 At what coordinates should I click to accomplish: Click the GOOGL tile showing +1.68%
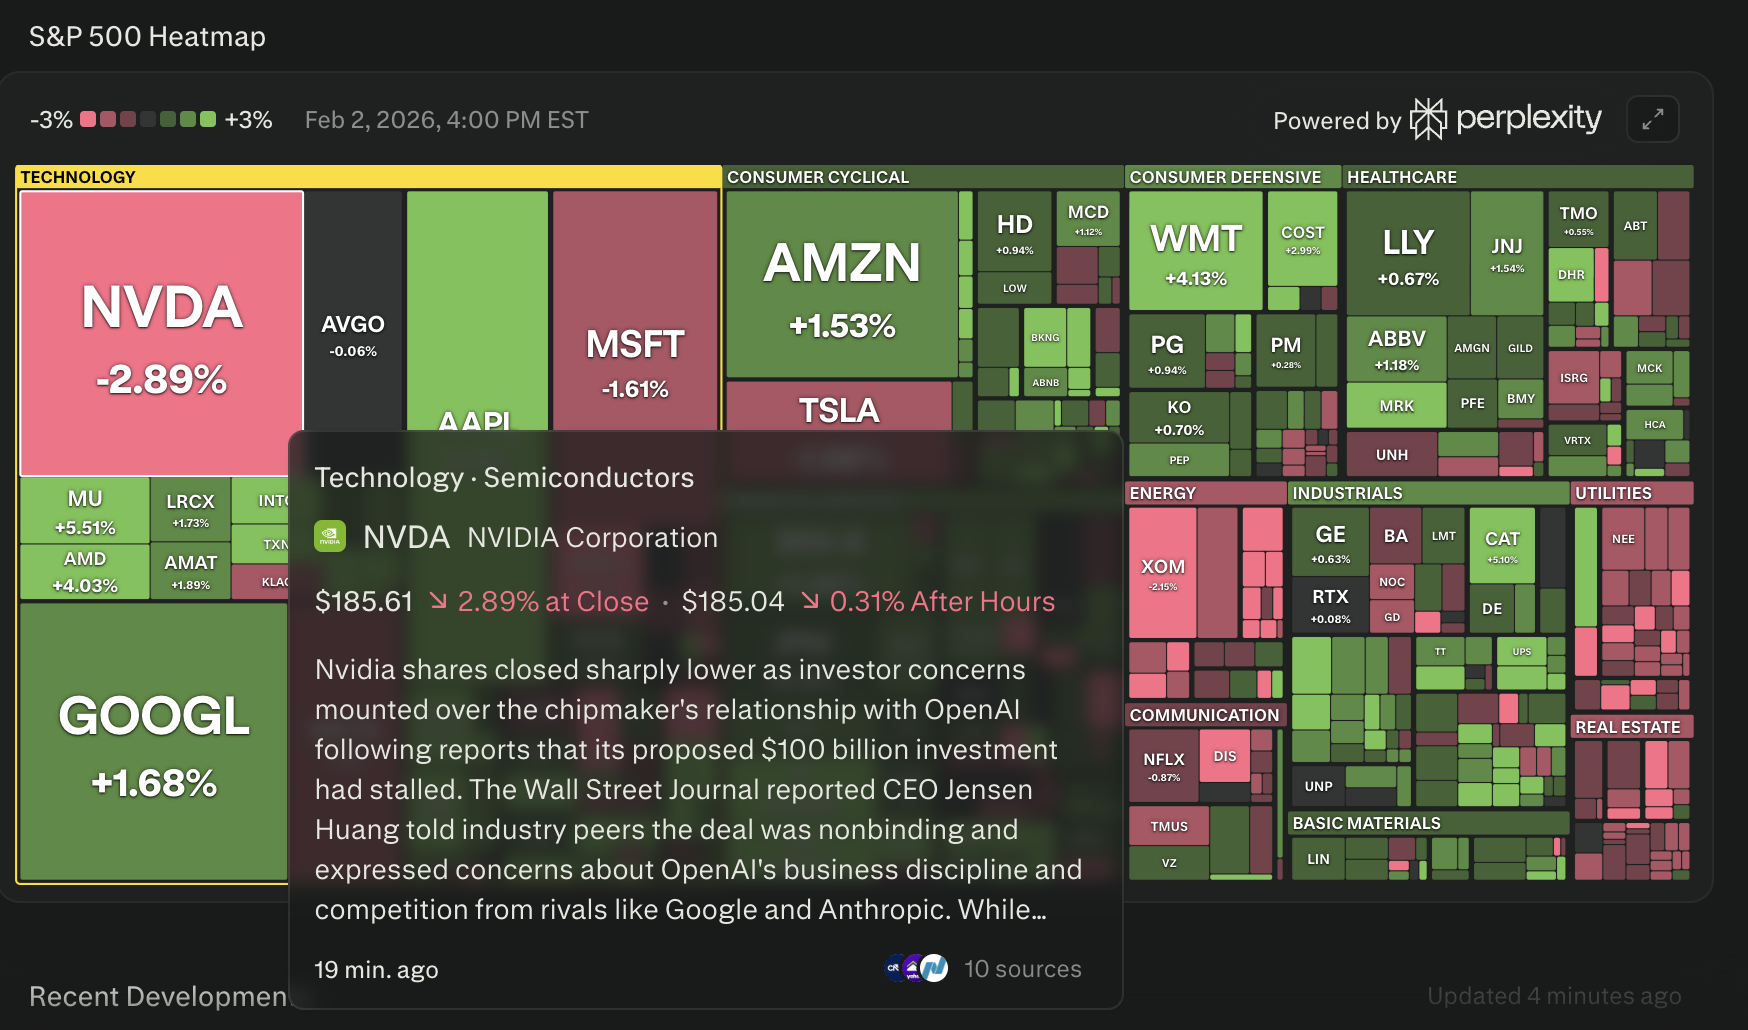(153, 740)
